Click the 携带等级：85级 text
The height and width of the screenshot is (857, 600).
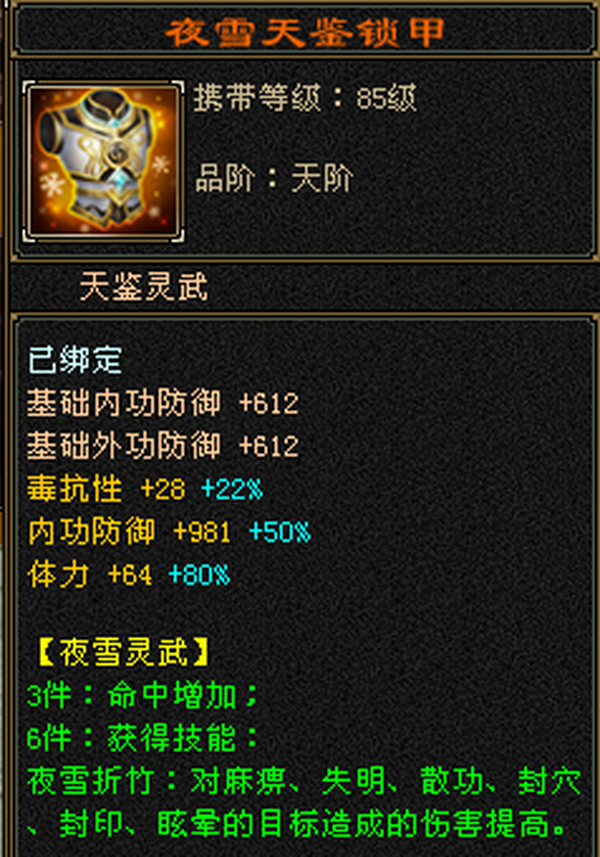tap(305, 98)
